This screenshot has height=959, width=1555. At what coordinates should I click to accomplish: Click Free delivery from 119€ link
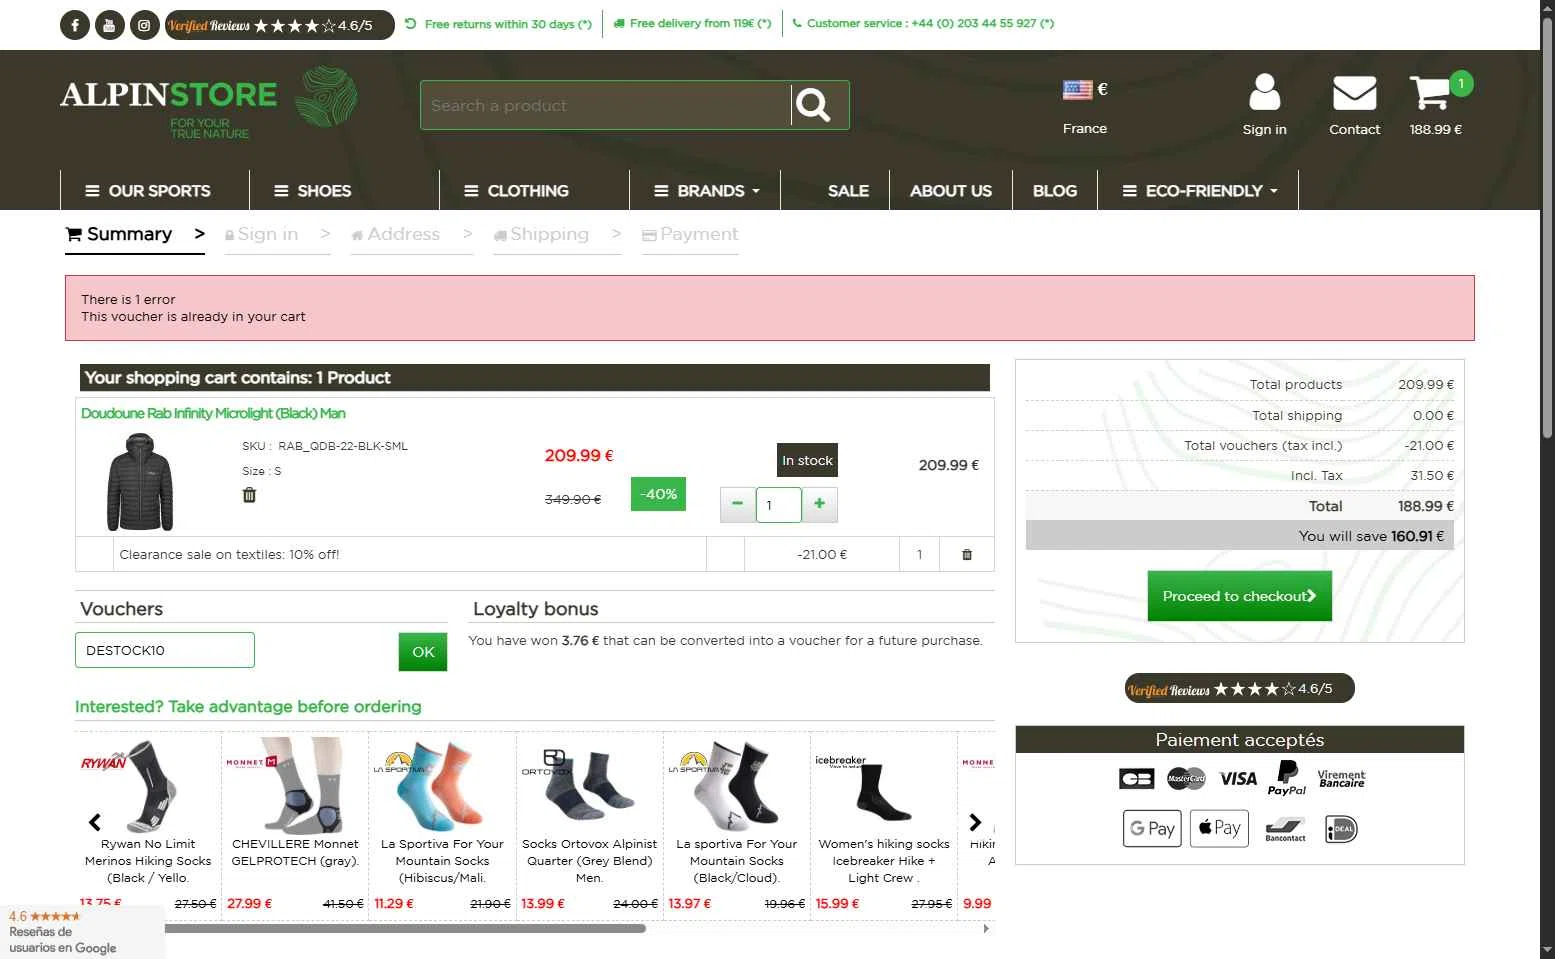(x=692, y=23)
